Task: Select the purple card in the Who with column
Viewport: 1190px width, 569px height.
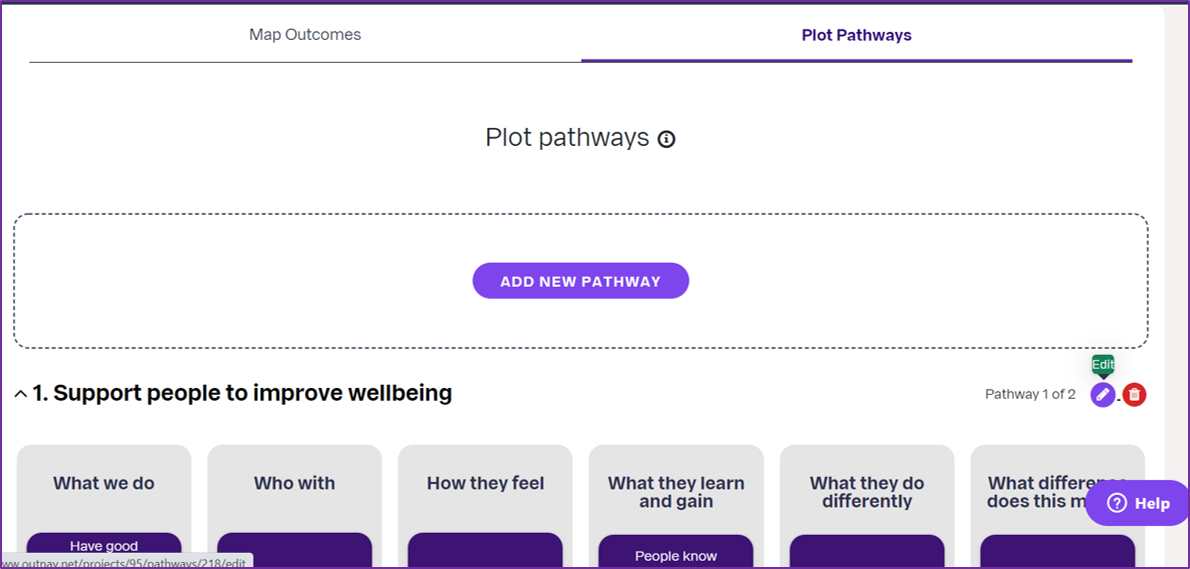Action: [294, 551]
